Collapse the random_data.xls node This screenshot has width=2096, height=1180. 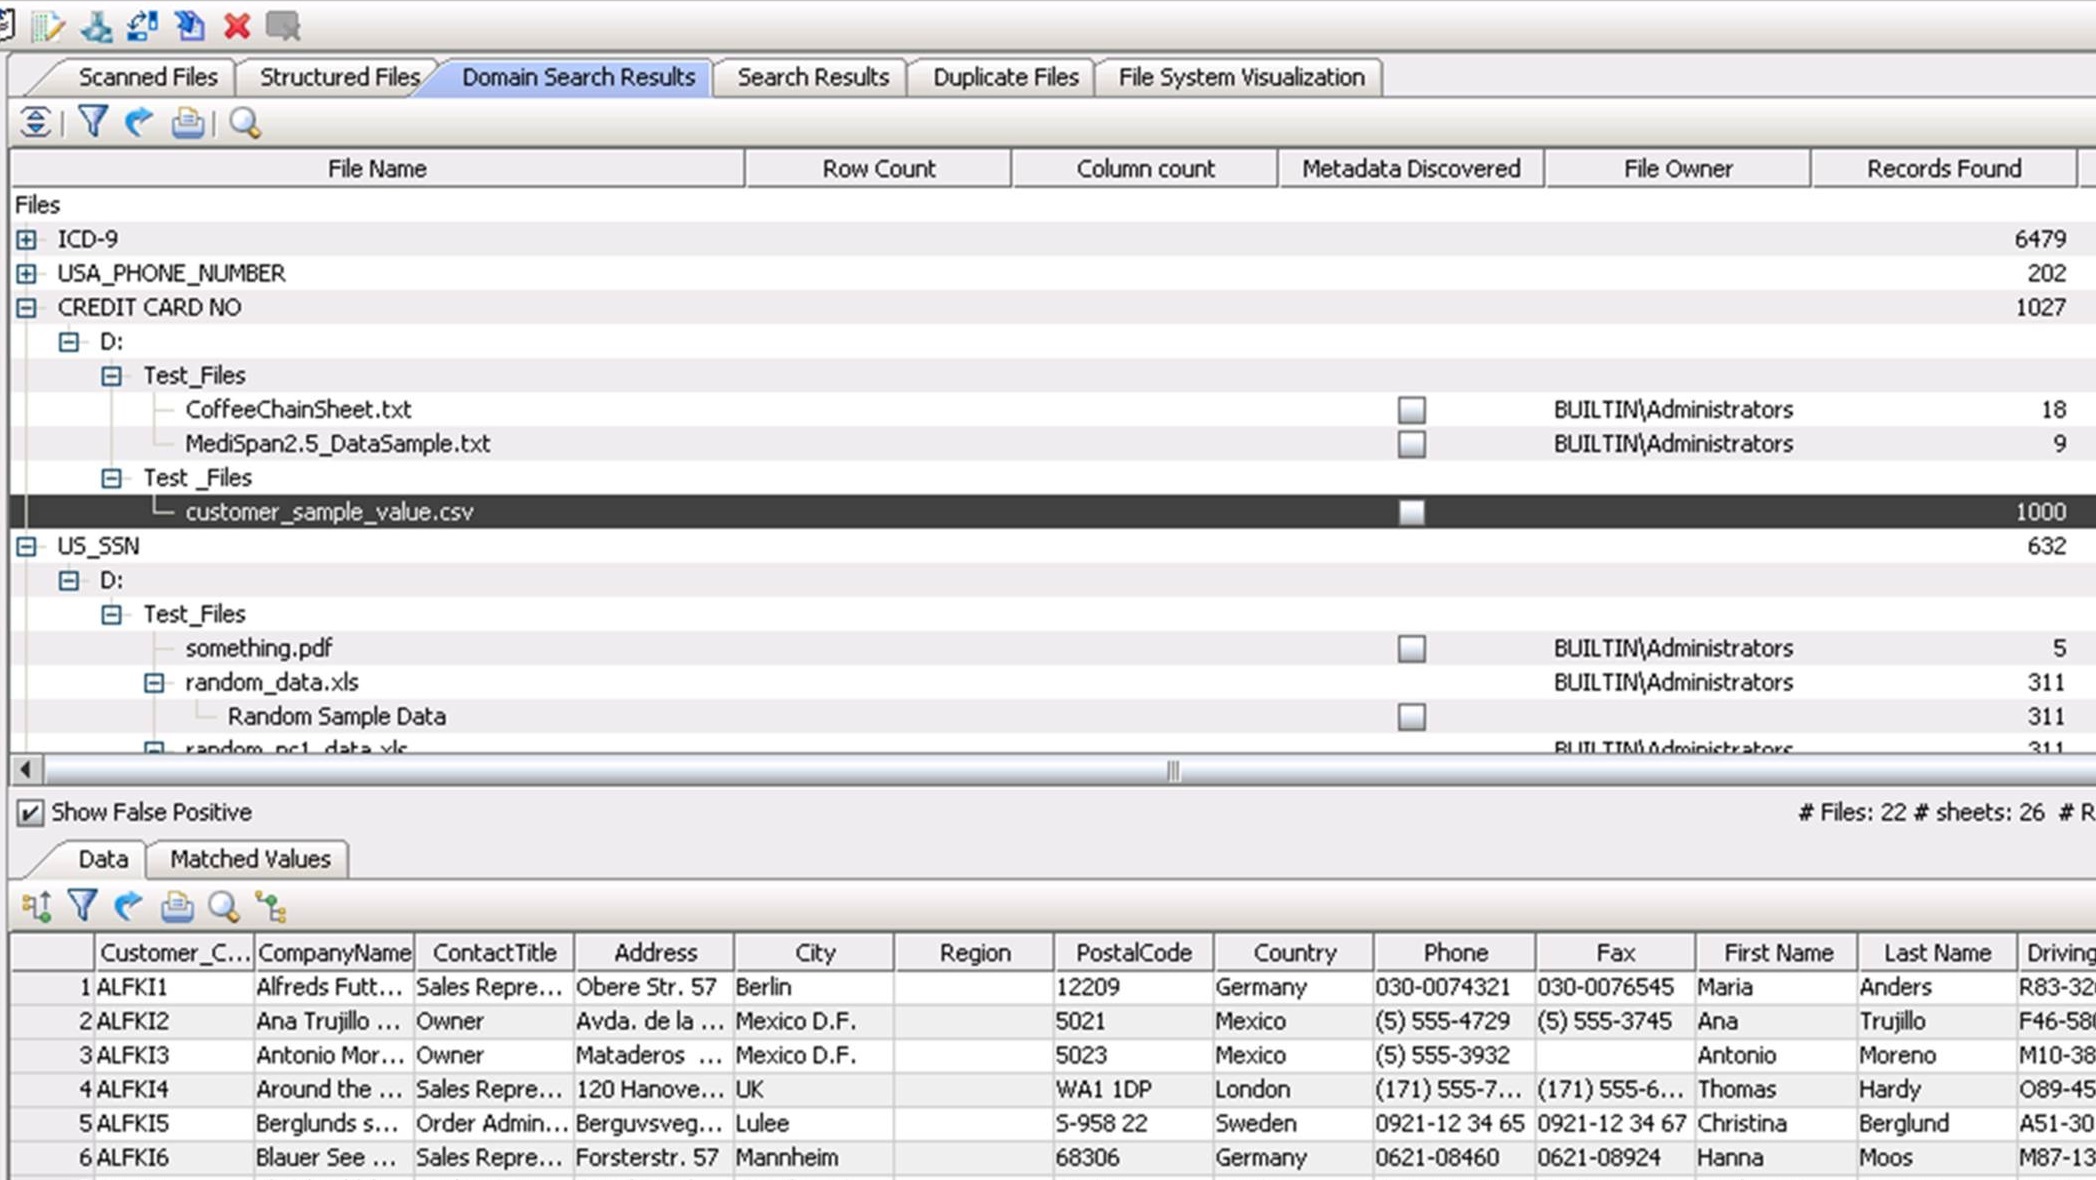point(154,683)
